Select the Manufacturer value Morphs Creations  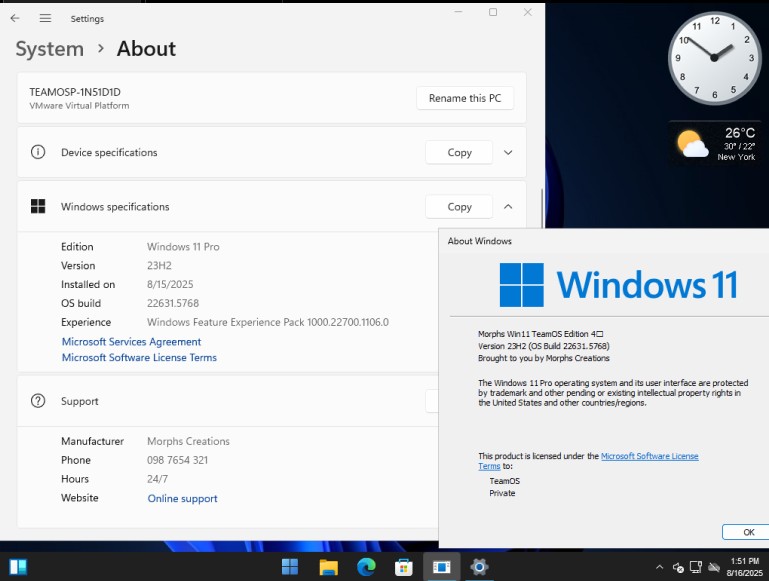pyautogui.click(x=188, y=441)
